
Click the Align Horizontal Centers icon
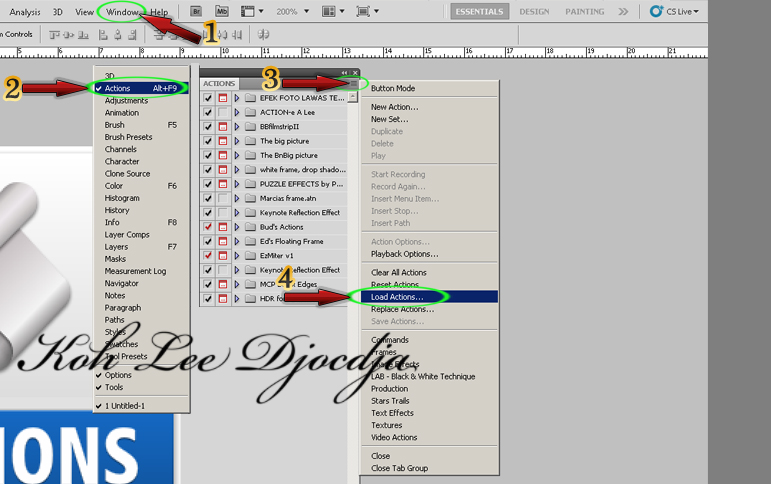118,34
